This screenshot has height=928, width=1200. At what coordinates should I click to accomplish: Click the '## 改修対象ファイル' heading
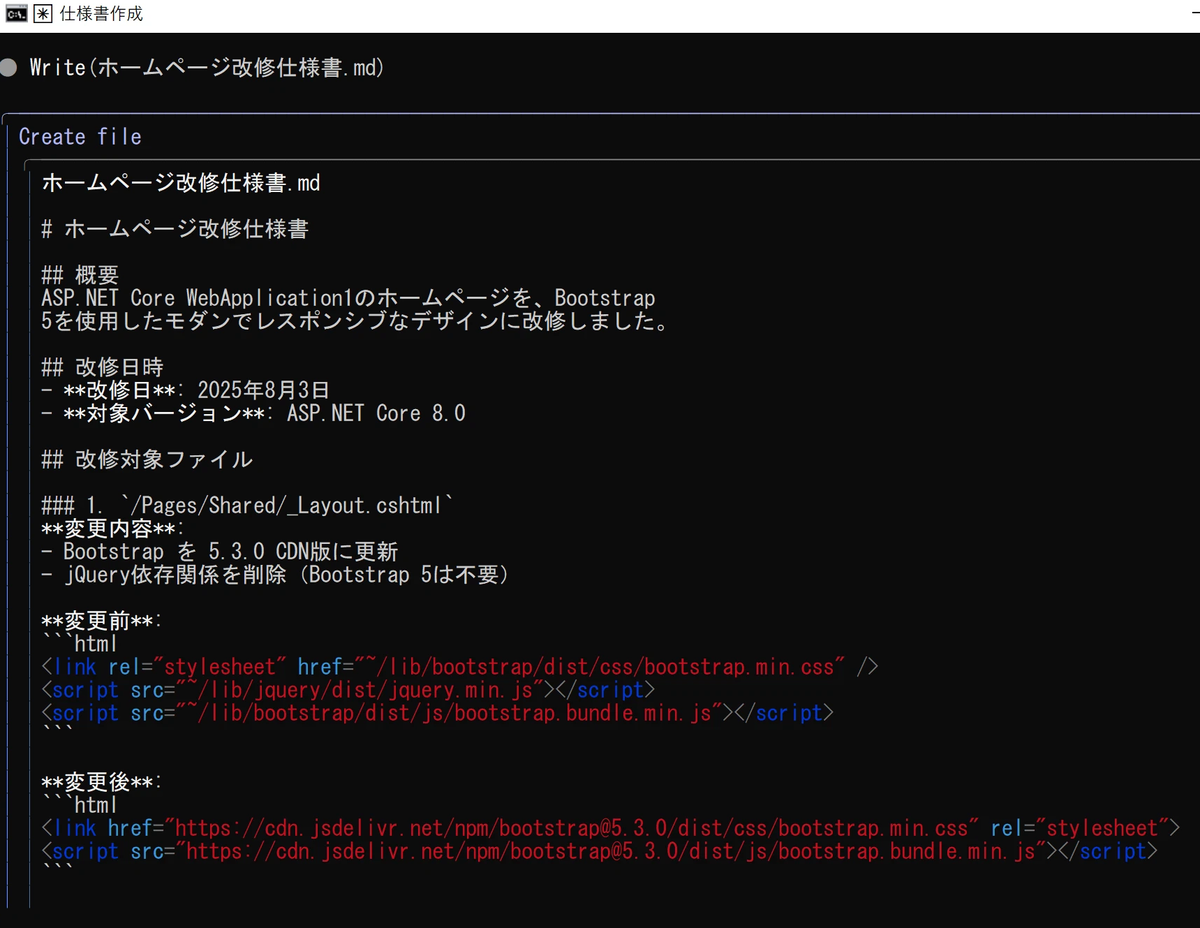pyautogui.click(x=147, y=459)
